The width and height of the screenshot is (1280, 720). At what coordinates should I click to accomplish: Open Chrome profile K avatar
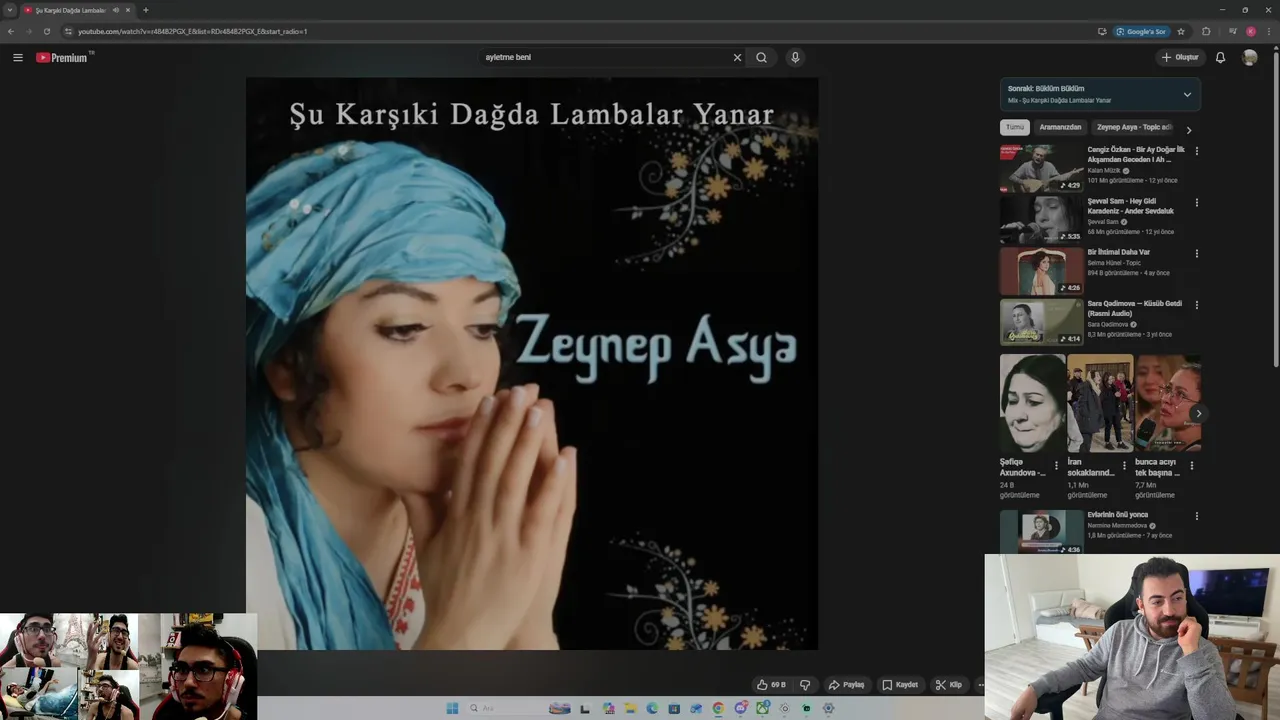pos(1250,31)
